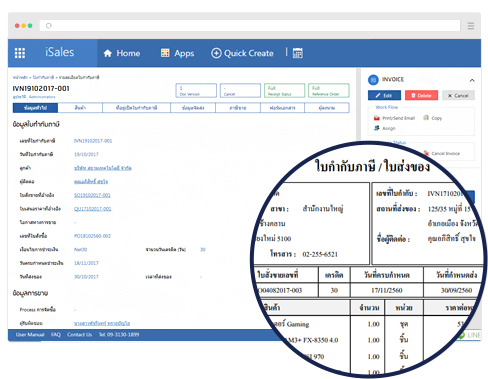Open the Doc Version status box
The width and height of the screenshot is (488, 379).
pos(196,90)
